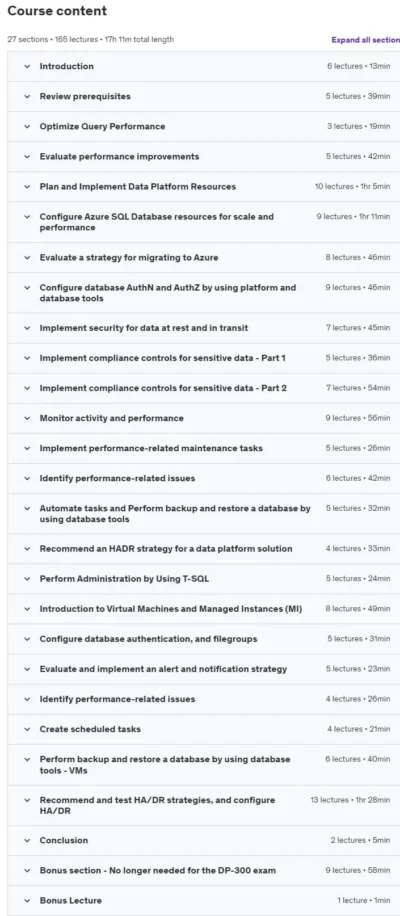Open the Optimize Query Performance section

(204, 127)
